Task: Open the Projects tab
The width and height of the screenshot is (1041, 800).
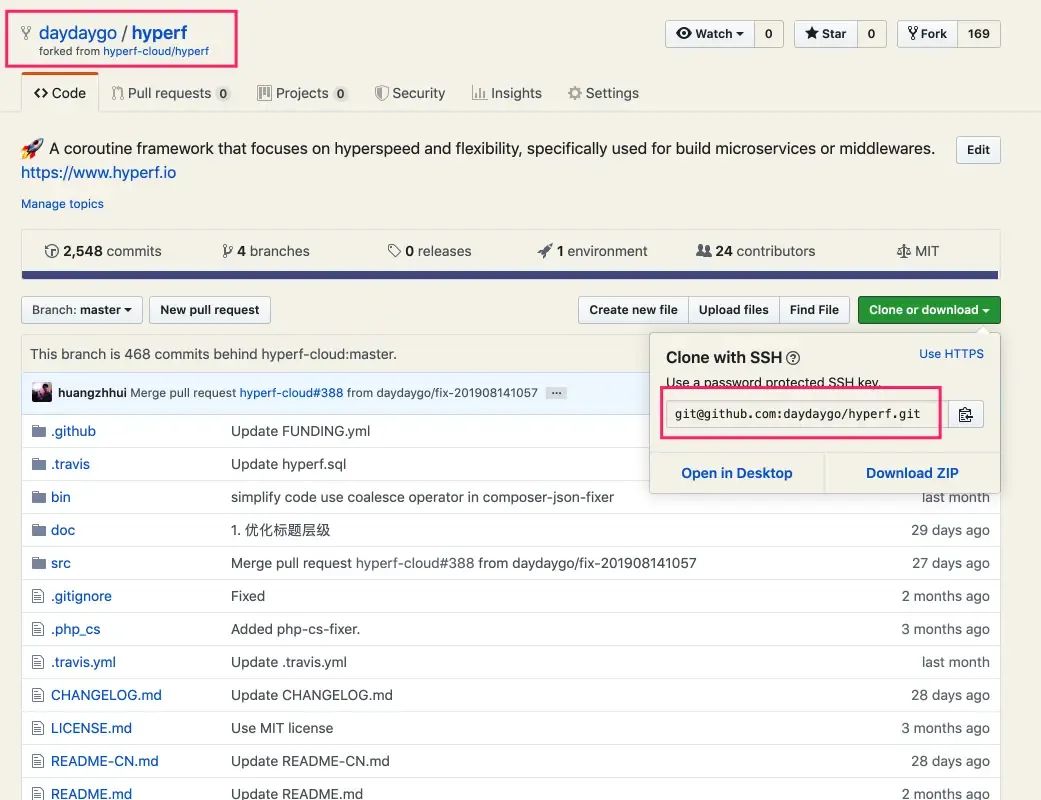Action: coord(302,93)
